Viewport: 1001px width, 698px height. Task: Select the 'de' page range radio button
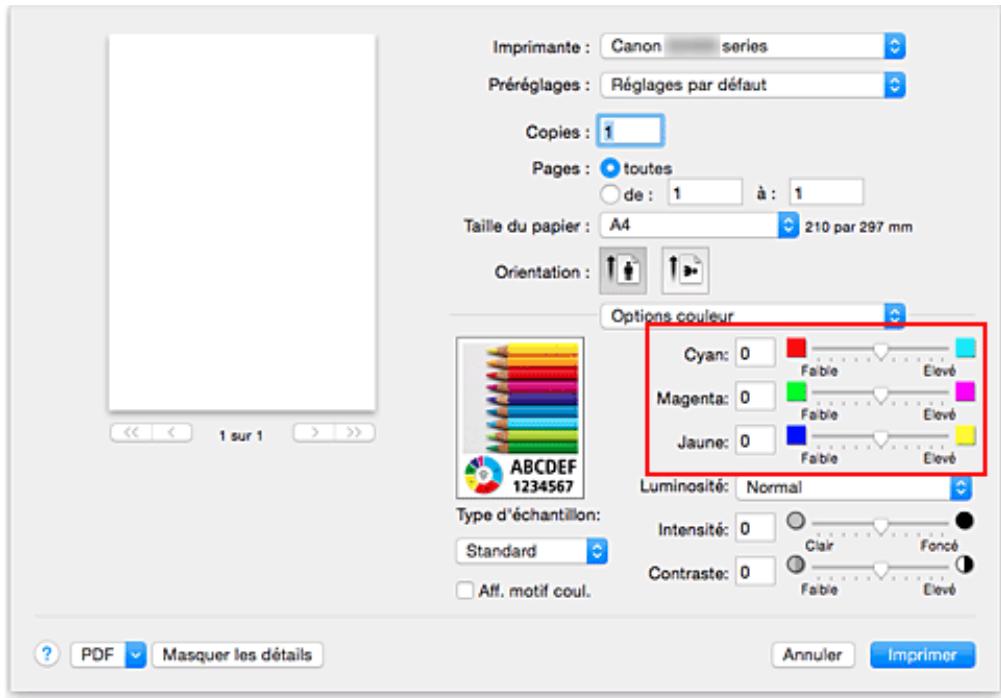tap(607, 190)
